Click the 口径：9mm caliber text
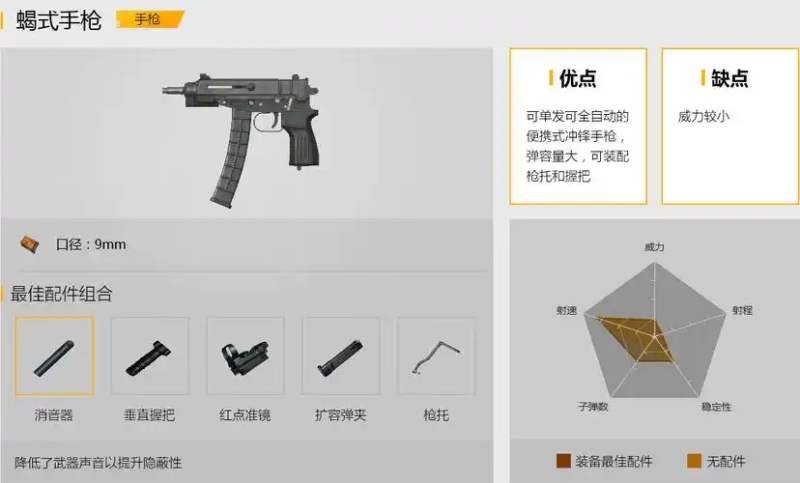Viewport: 800px width, 483px height. [91, 244]
